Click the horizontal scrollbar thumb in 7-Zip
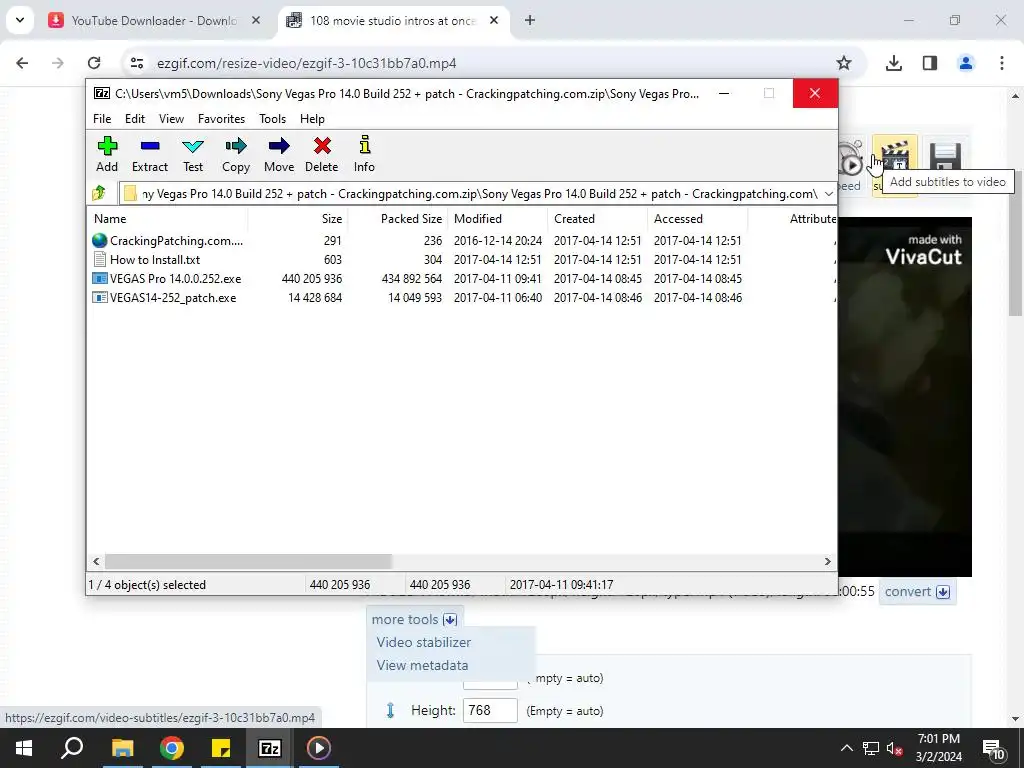1024x768 pixels. coord(248,561)
